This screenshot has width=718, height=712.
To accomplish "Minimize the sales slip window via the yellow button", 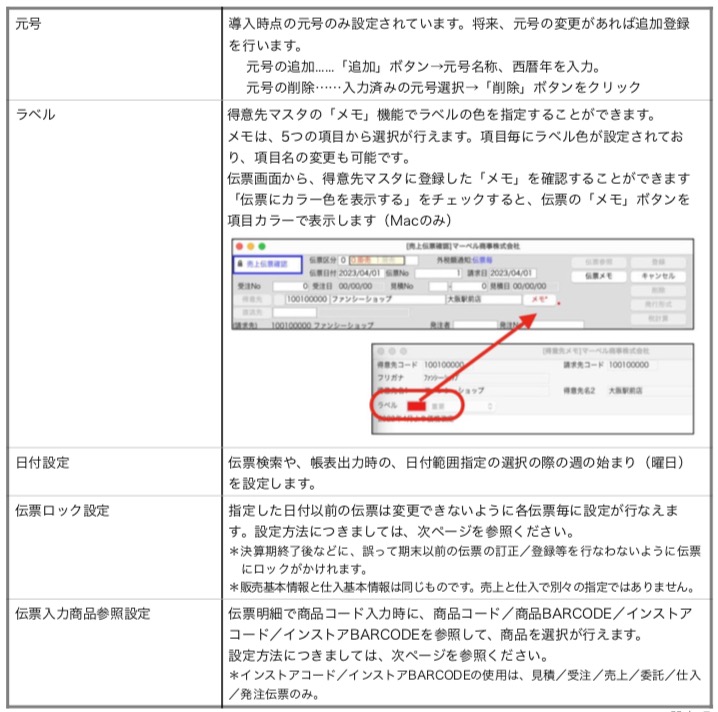I will 251,245.
